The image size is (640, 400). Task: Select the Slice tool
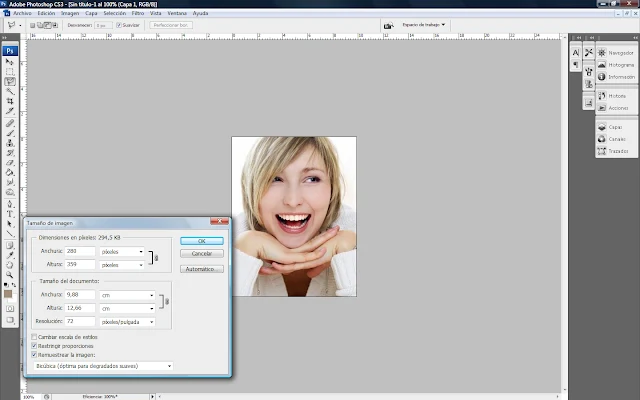[x=10, y=111]
